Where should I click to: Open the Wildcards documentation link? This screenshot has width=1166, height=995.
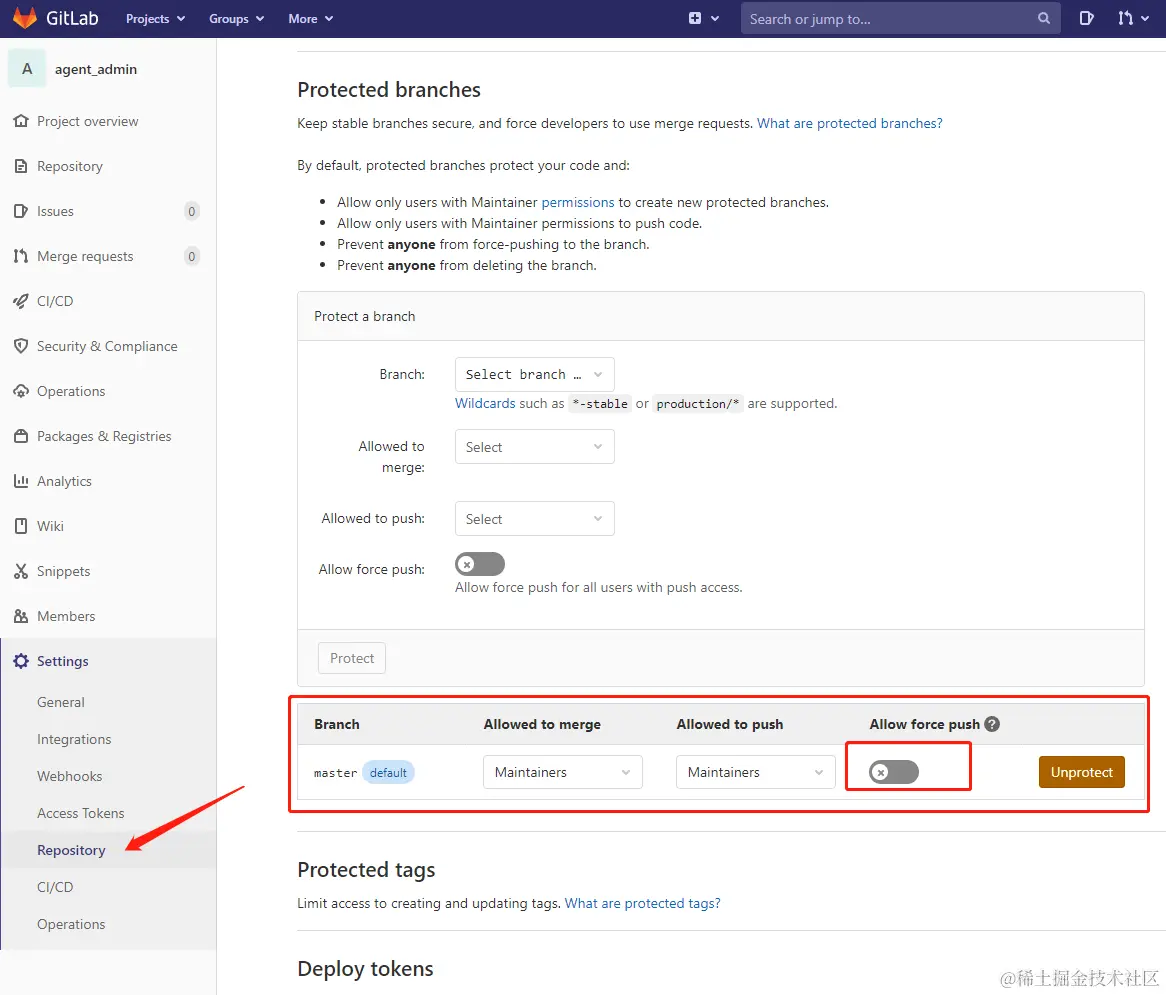(x=485, y=403)
